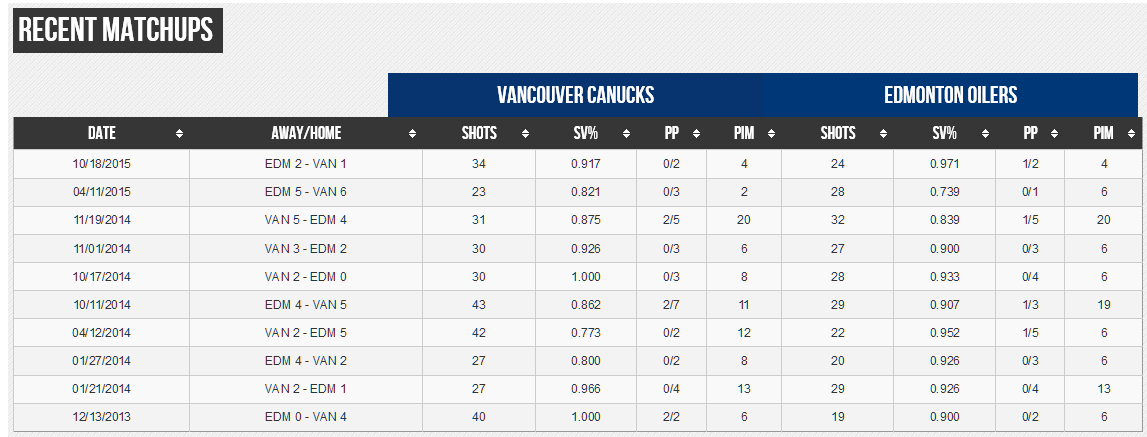Viewport: 1147px width, 437px height.
Task: Select the Edmonton Oilers header tab
Action: pyautogui.click(x=950, y=95)
